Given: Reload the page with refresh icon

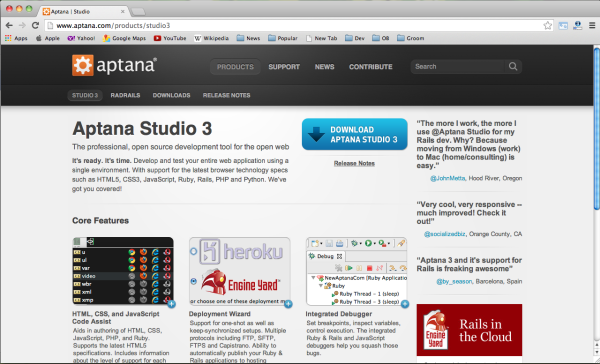Looking at the screenshot, I should tap(35, 25).
